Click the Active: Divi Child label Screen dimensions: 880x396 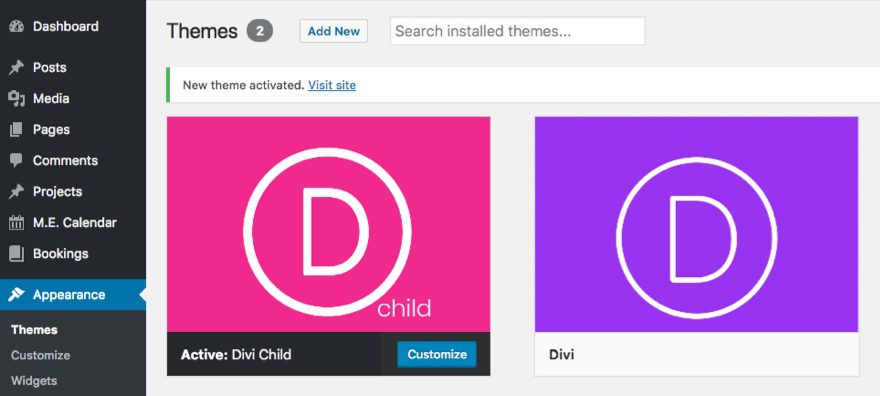pyautogui.click(x=236, y=354)
